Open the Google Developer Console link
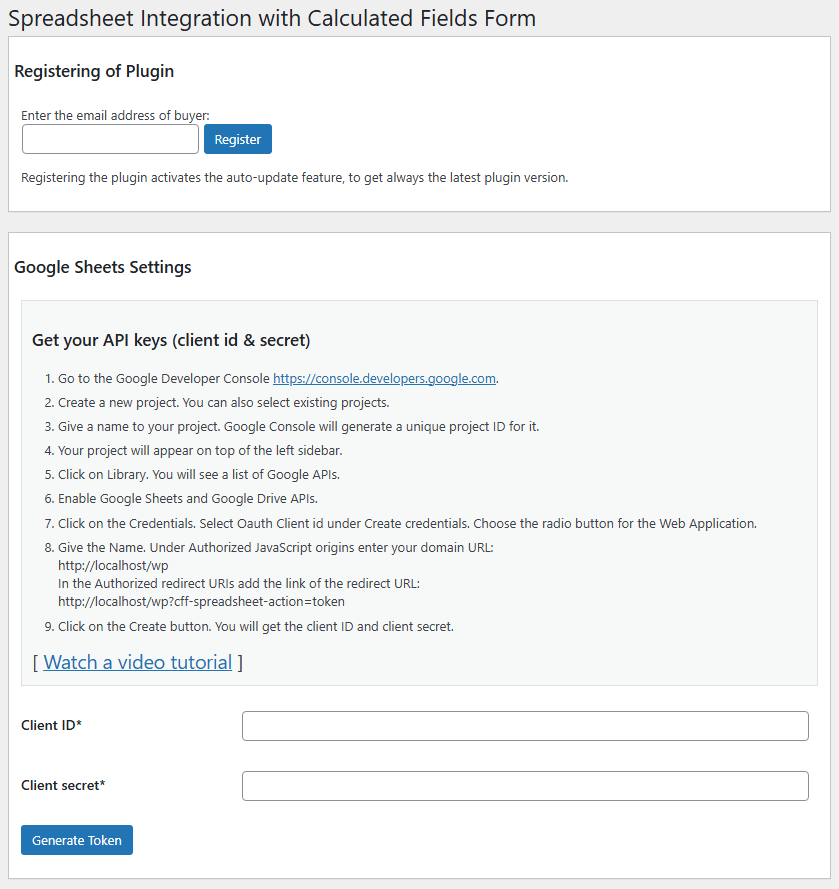 (384, 378)
